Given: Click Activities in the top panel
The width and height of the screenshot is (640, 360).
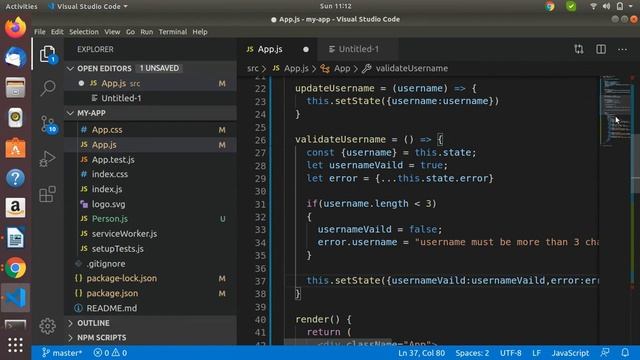Looking at the screenshot, I should click(x=21, y=6).
